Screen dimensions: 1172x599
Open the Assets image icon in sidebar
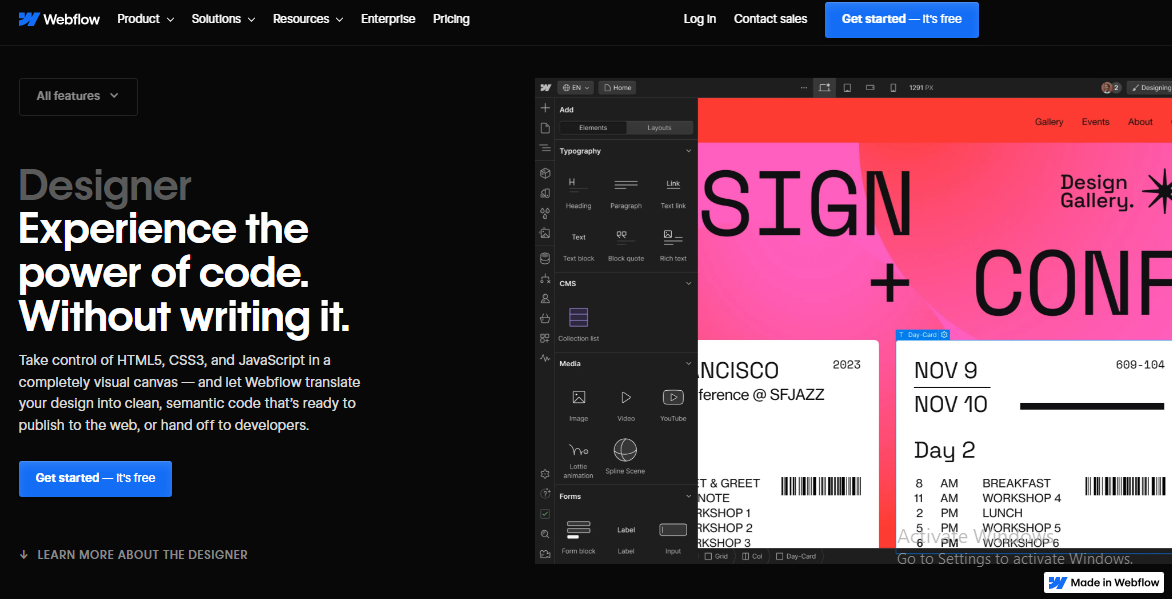(545, 233)
